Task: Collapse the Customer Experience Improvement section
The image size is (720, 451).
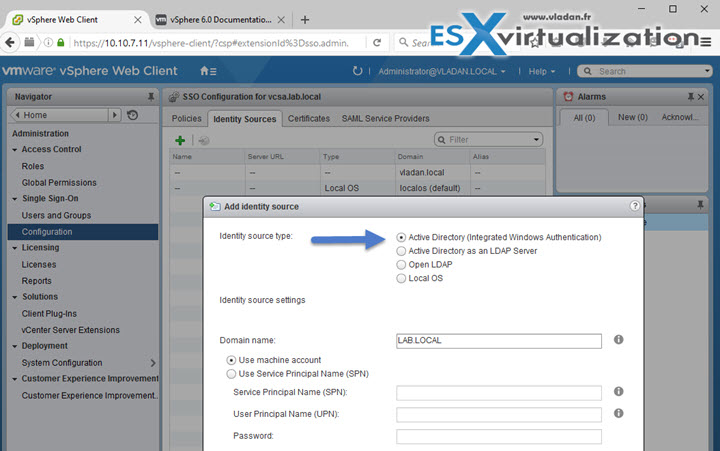Action: (15, 379)
